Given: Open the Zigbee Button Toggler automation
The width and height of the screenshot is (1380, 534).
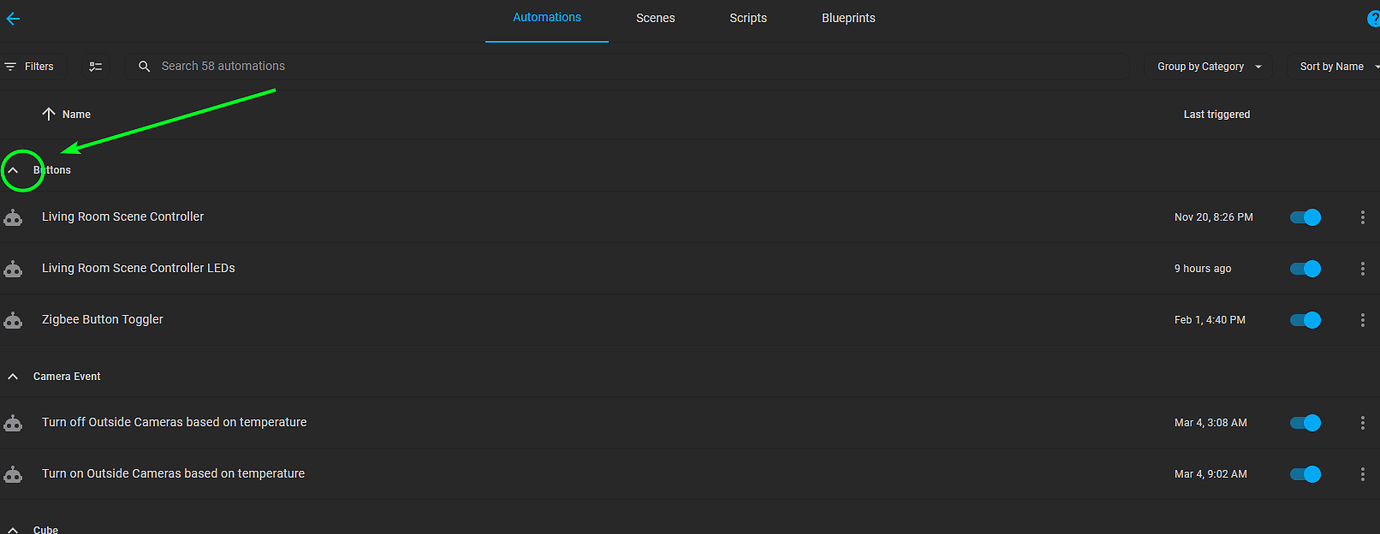Looking at the screenshot, I should click(x=102, y=320).
